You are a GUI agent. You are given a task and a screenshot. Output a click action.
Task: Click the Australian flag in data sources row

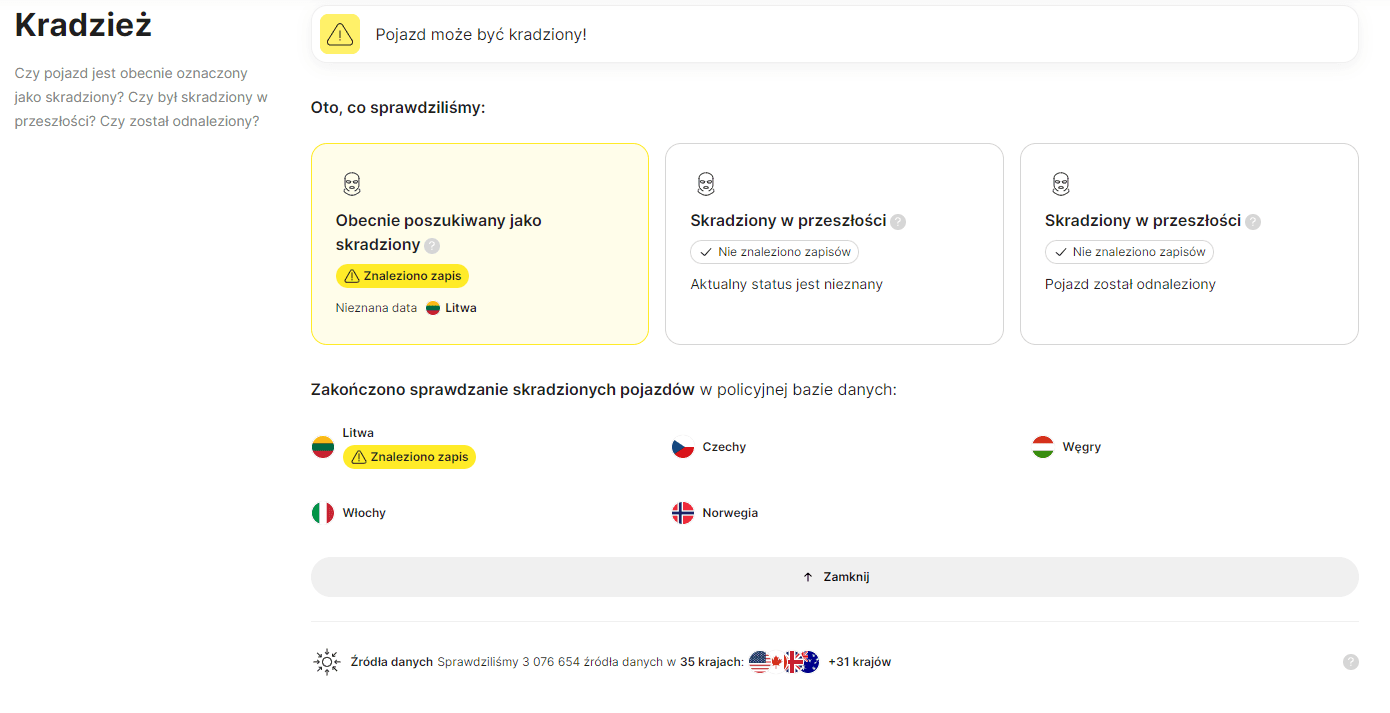(x=808, y=662)
